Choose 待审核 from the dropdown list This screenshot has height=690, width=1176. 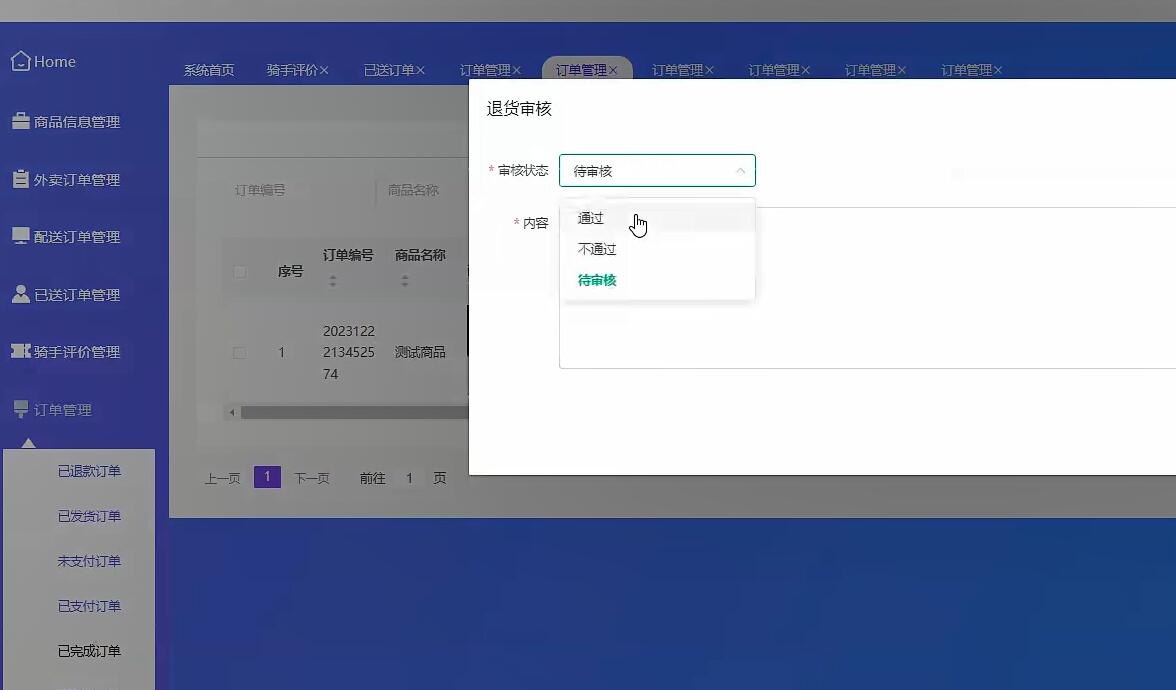tap(658, 280)
